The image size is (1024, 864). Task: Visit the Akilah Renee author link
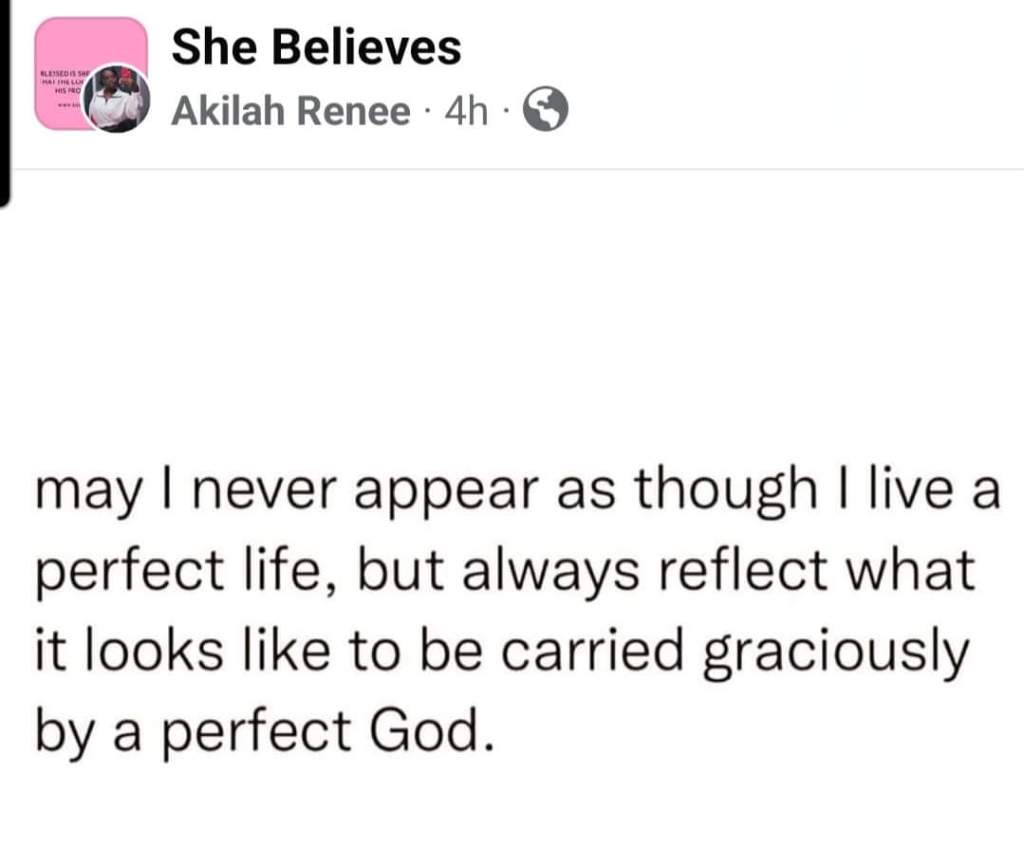point(290,112)
